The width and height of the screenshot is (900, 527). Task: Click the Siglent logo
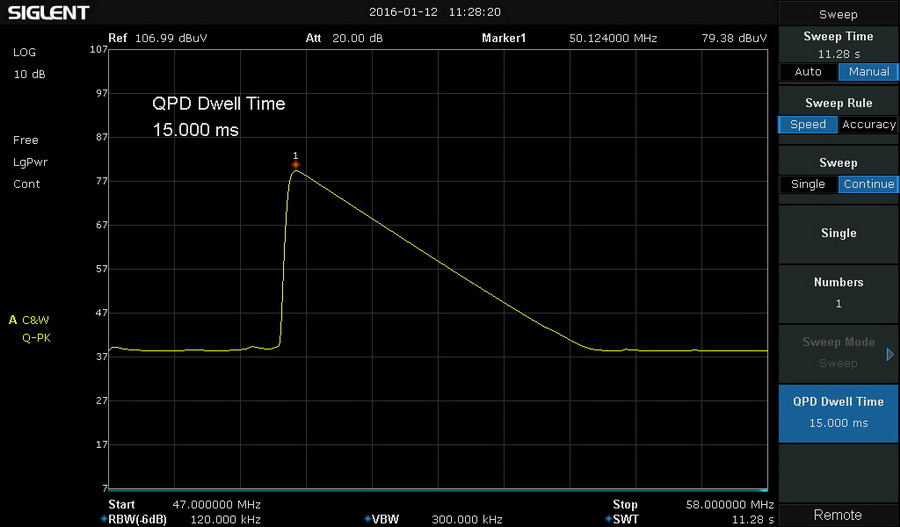pyautogui.click(x=47, y=13)
